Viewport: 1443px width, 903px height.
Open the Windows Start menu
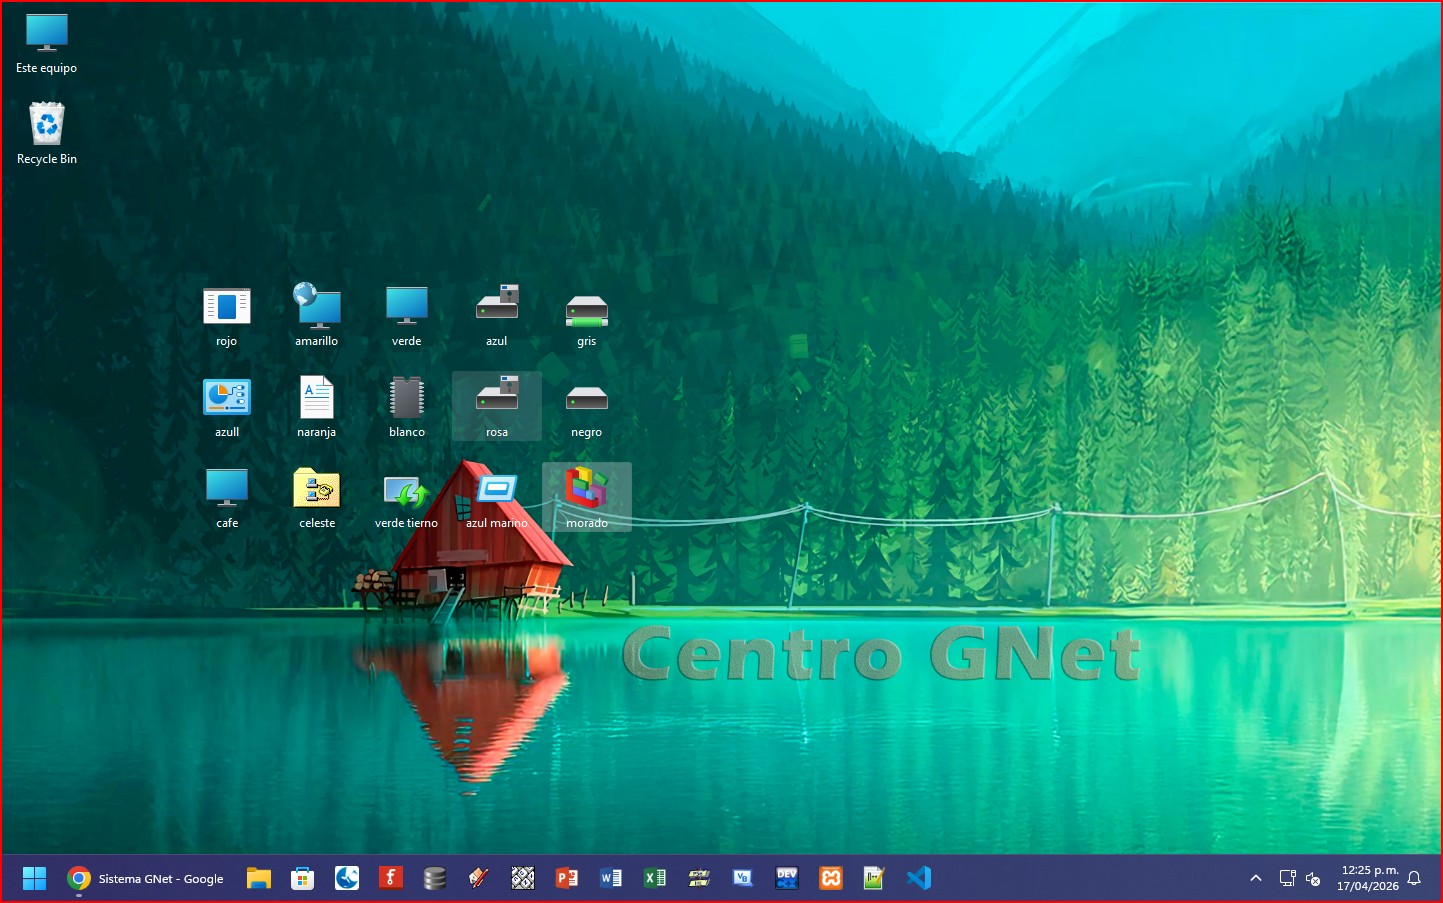coord(35,878)
